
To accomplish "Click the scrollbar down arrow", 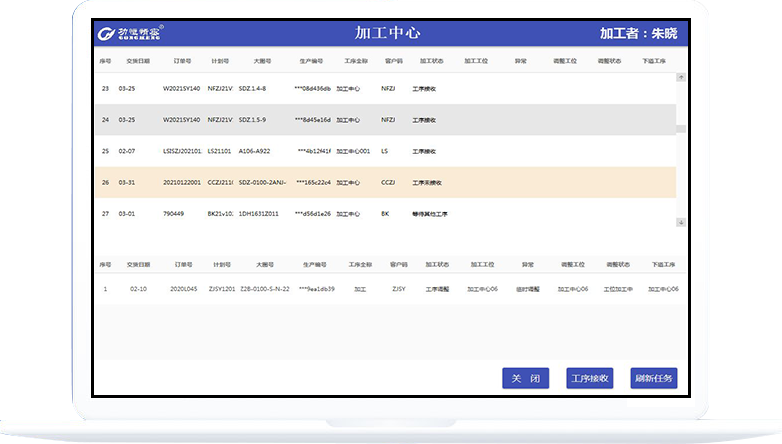I will pyautogui.click(x=681, y=222).
